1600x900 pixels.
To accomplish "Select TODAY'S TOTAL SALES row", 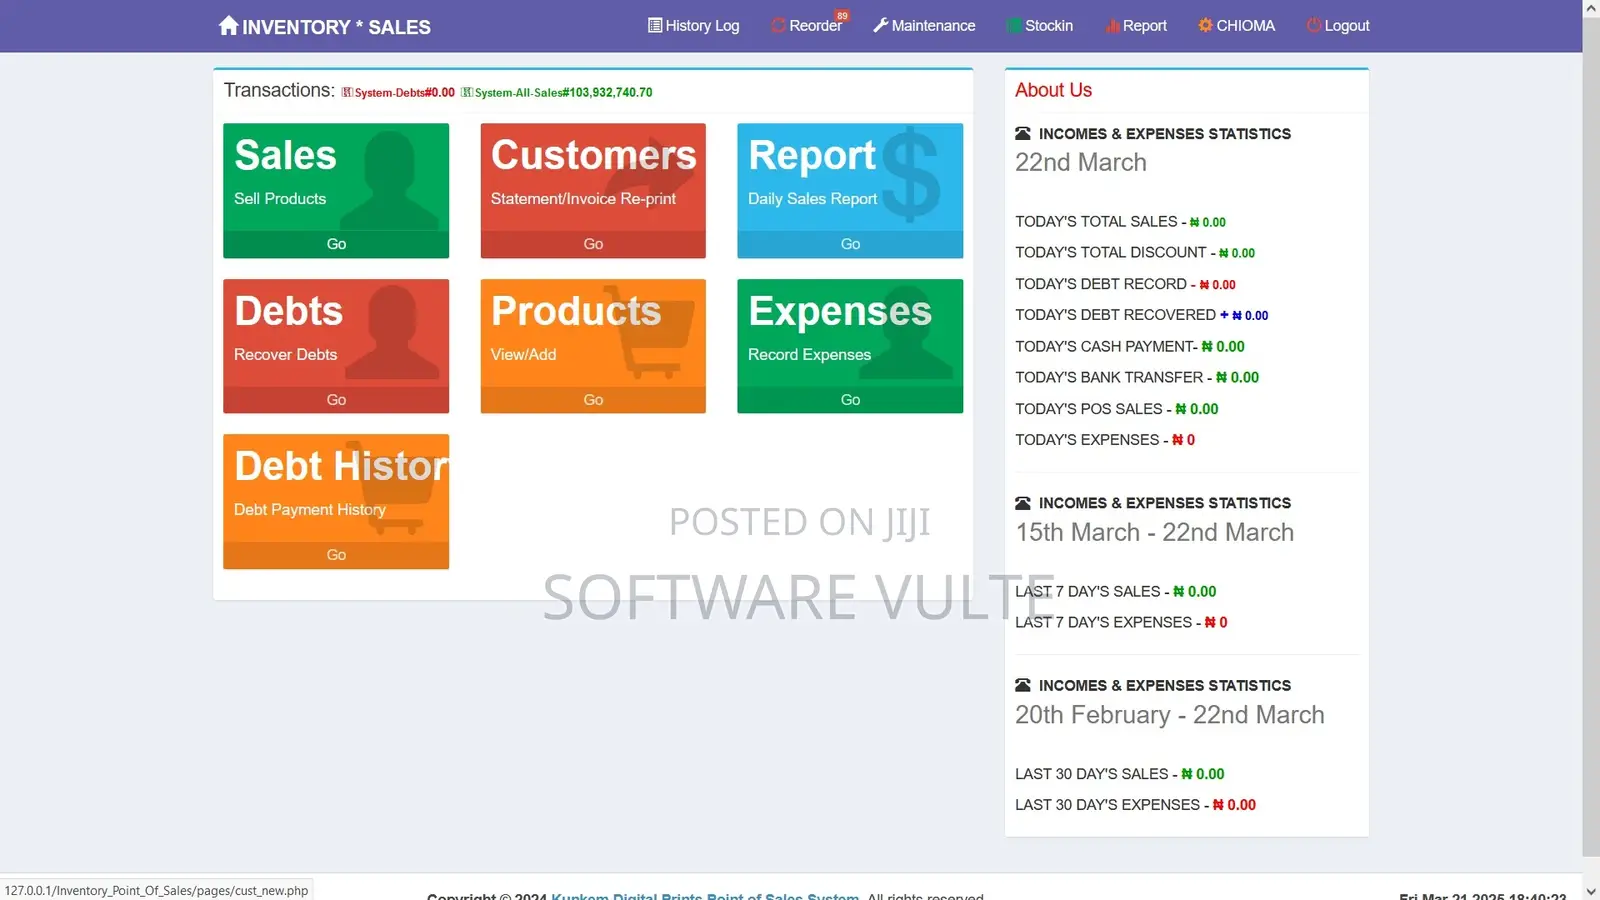I will click(1120, 221).
